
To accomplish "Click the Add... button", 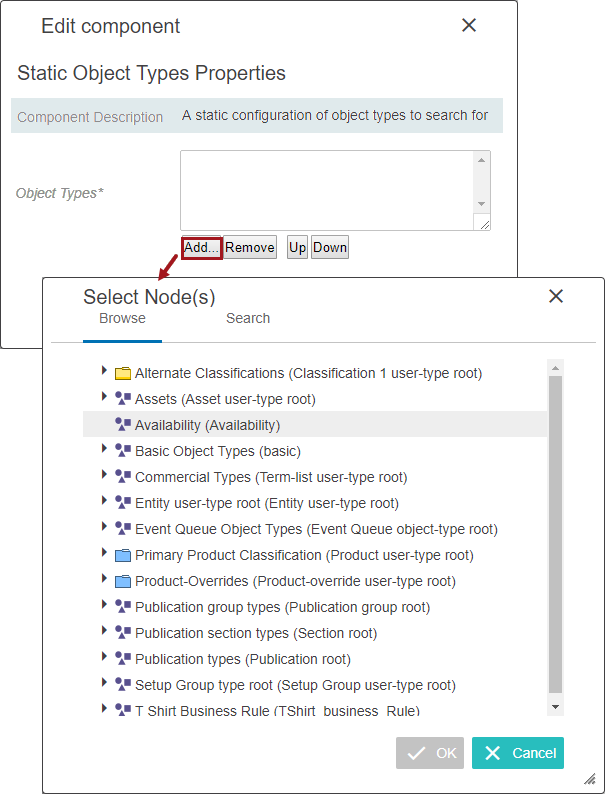I will [201, 248].
